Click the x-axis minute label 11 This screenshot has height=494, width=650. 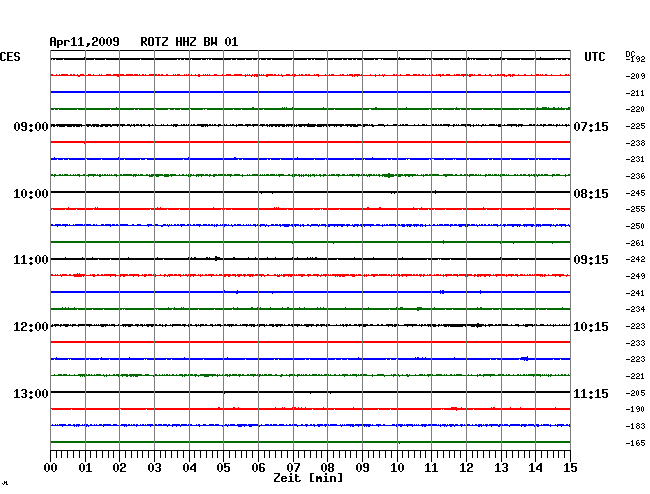coord(431,468)
